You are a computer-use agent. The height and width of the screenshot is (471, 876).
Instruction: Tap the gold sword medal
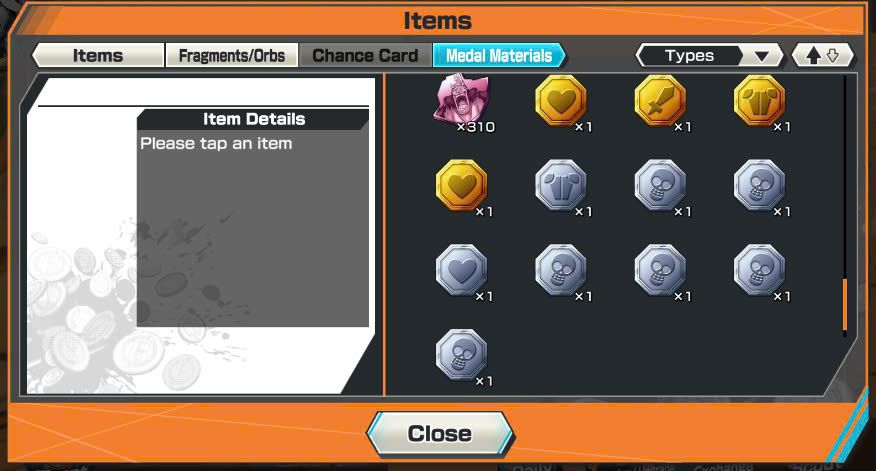pyautogui.click(x=660, y=101)
